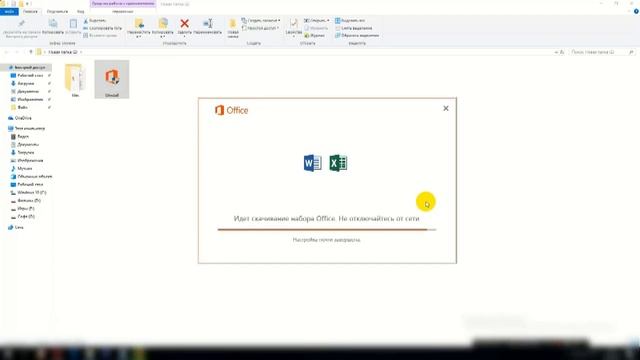640x360 pixels.
Task: Switch to the Вид ribbon tab
Action: 80,11
